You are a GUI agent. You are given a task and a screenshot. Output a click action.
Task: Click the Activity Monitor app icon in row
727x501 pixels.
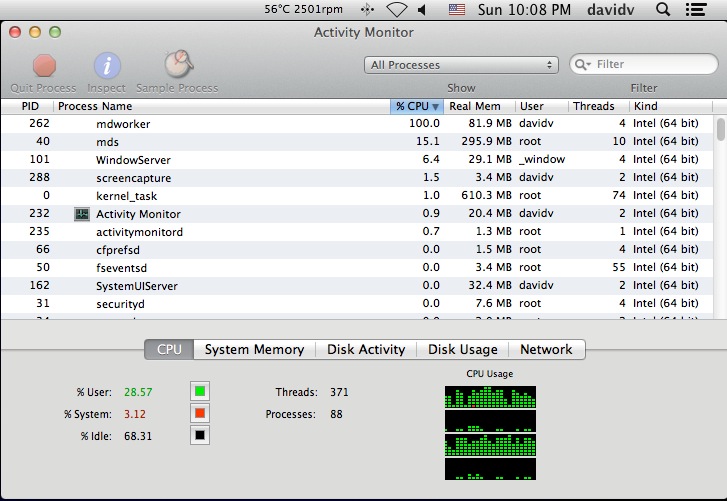point(82,214)
